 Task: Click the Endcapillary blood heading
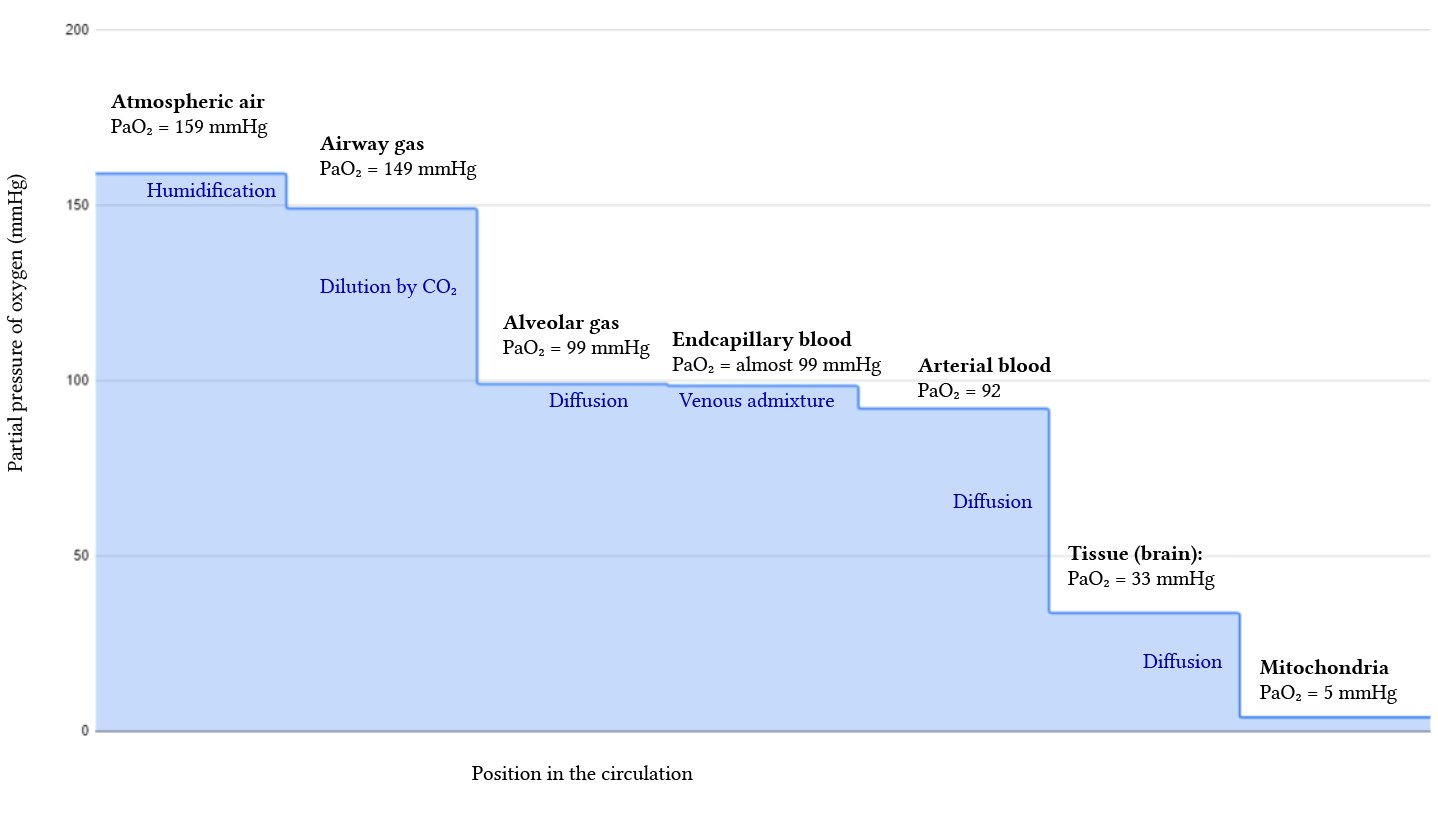762,340
